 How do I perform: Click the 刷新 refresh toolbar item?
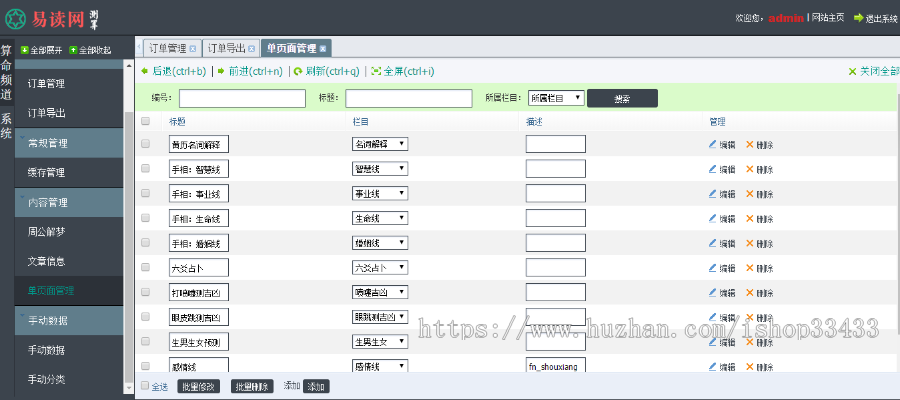click(327, 71)
